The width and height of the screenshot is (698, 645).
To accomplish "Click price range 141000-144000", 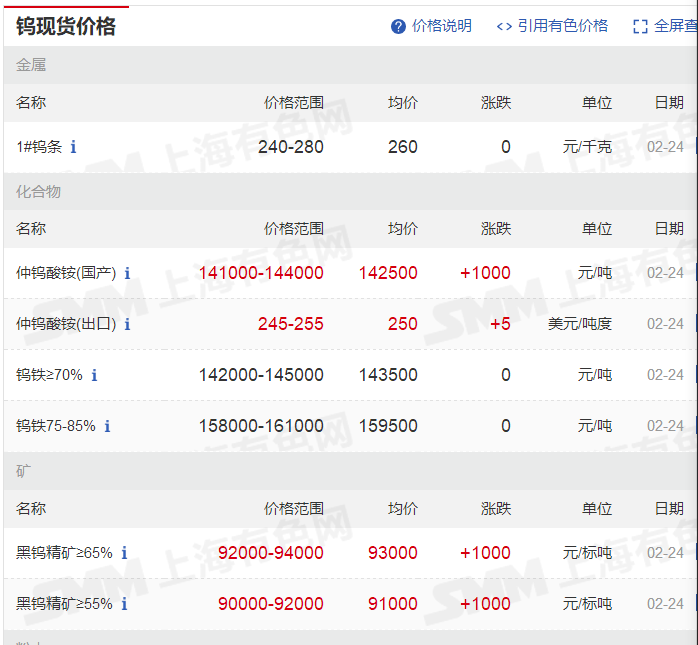I will [x=261, y=273].
